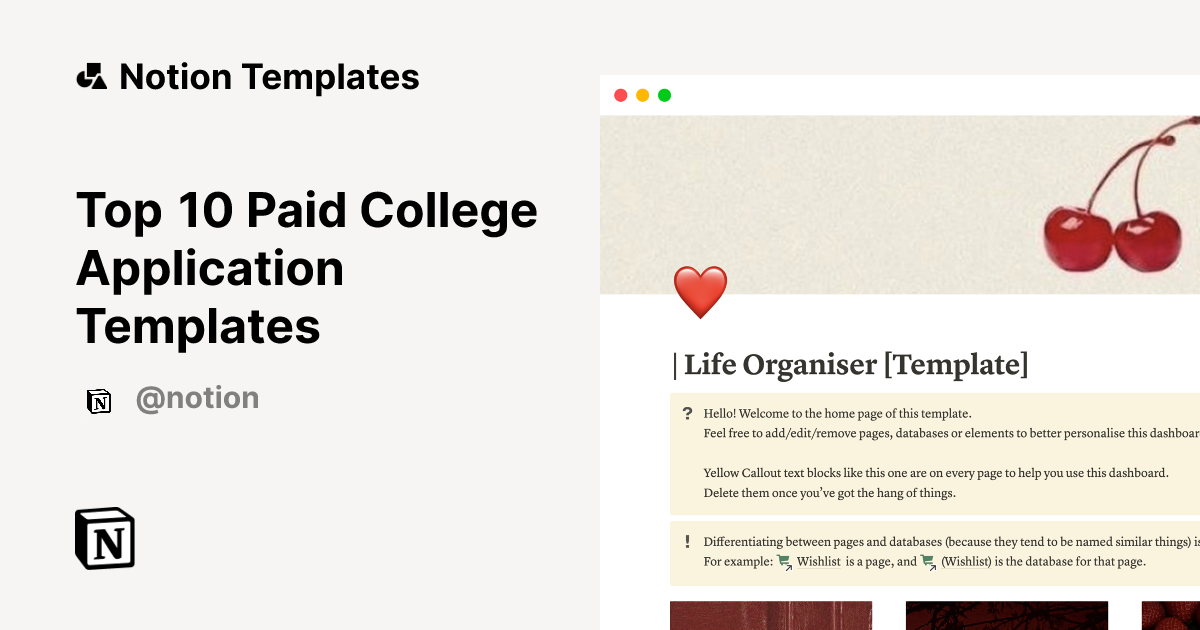This screenshot has height=630, width=1200.
Task: Click the shopping cart icon before Wishlist
Action: pyautogui.click(x=785, y=562)
